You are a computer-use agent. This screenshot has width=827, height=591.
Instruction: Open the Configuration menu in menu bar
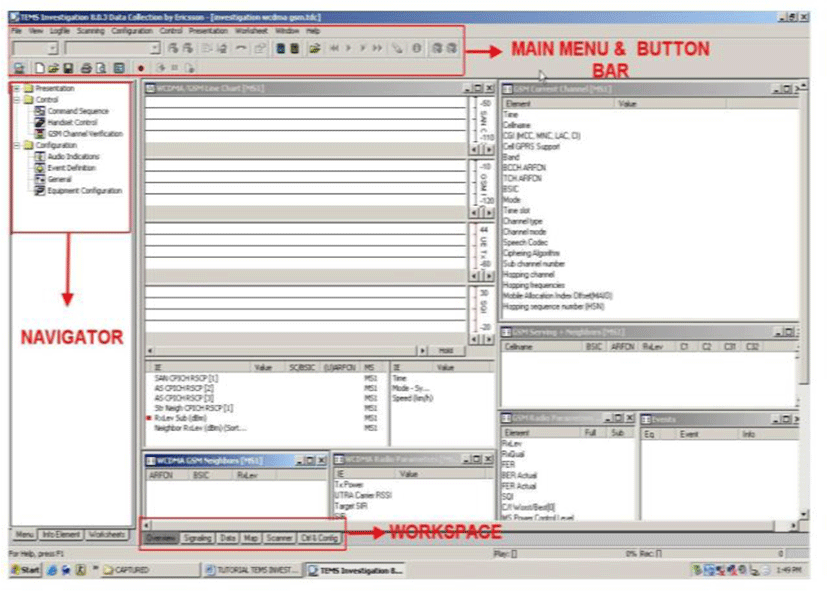point(132,31)
